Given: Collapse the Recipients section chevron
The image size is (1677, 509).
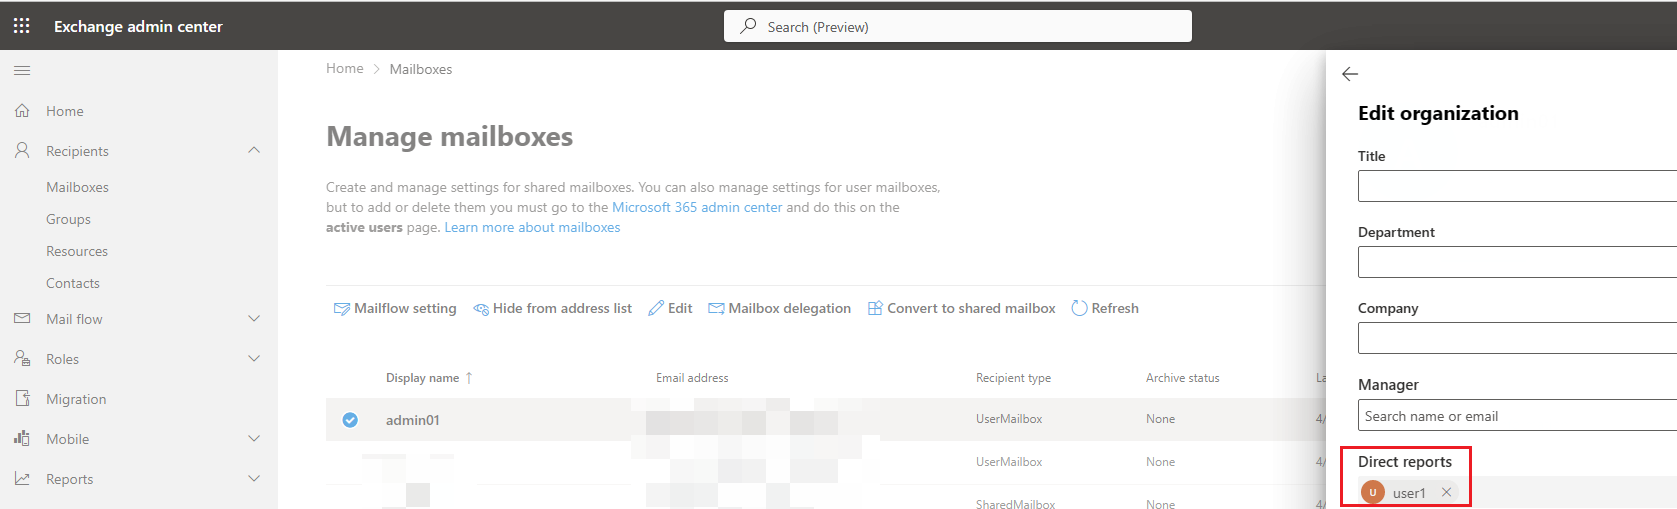Looking at the screenshot, I should (x=254, y=150).
